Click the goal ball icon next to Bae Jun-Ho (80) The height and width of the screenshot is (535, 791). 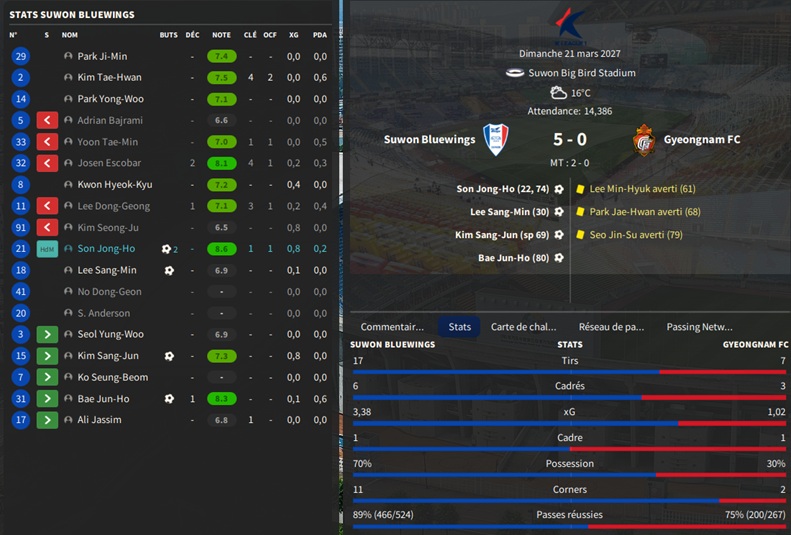coord(559,258)
